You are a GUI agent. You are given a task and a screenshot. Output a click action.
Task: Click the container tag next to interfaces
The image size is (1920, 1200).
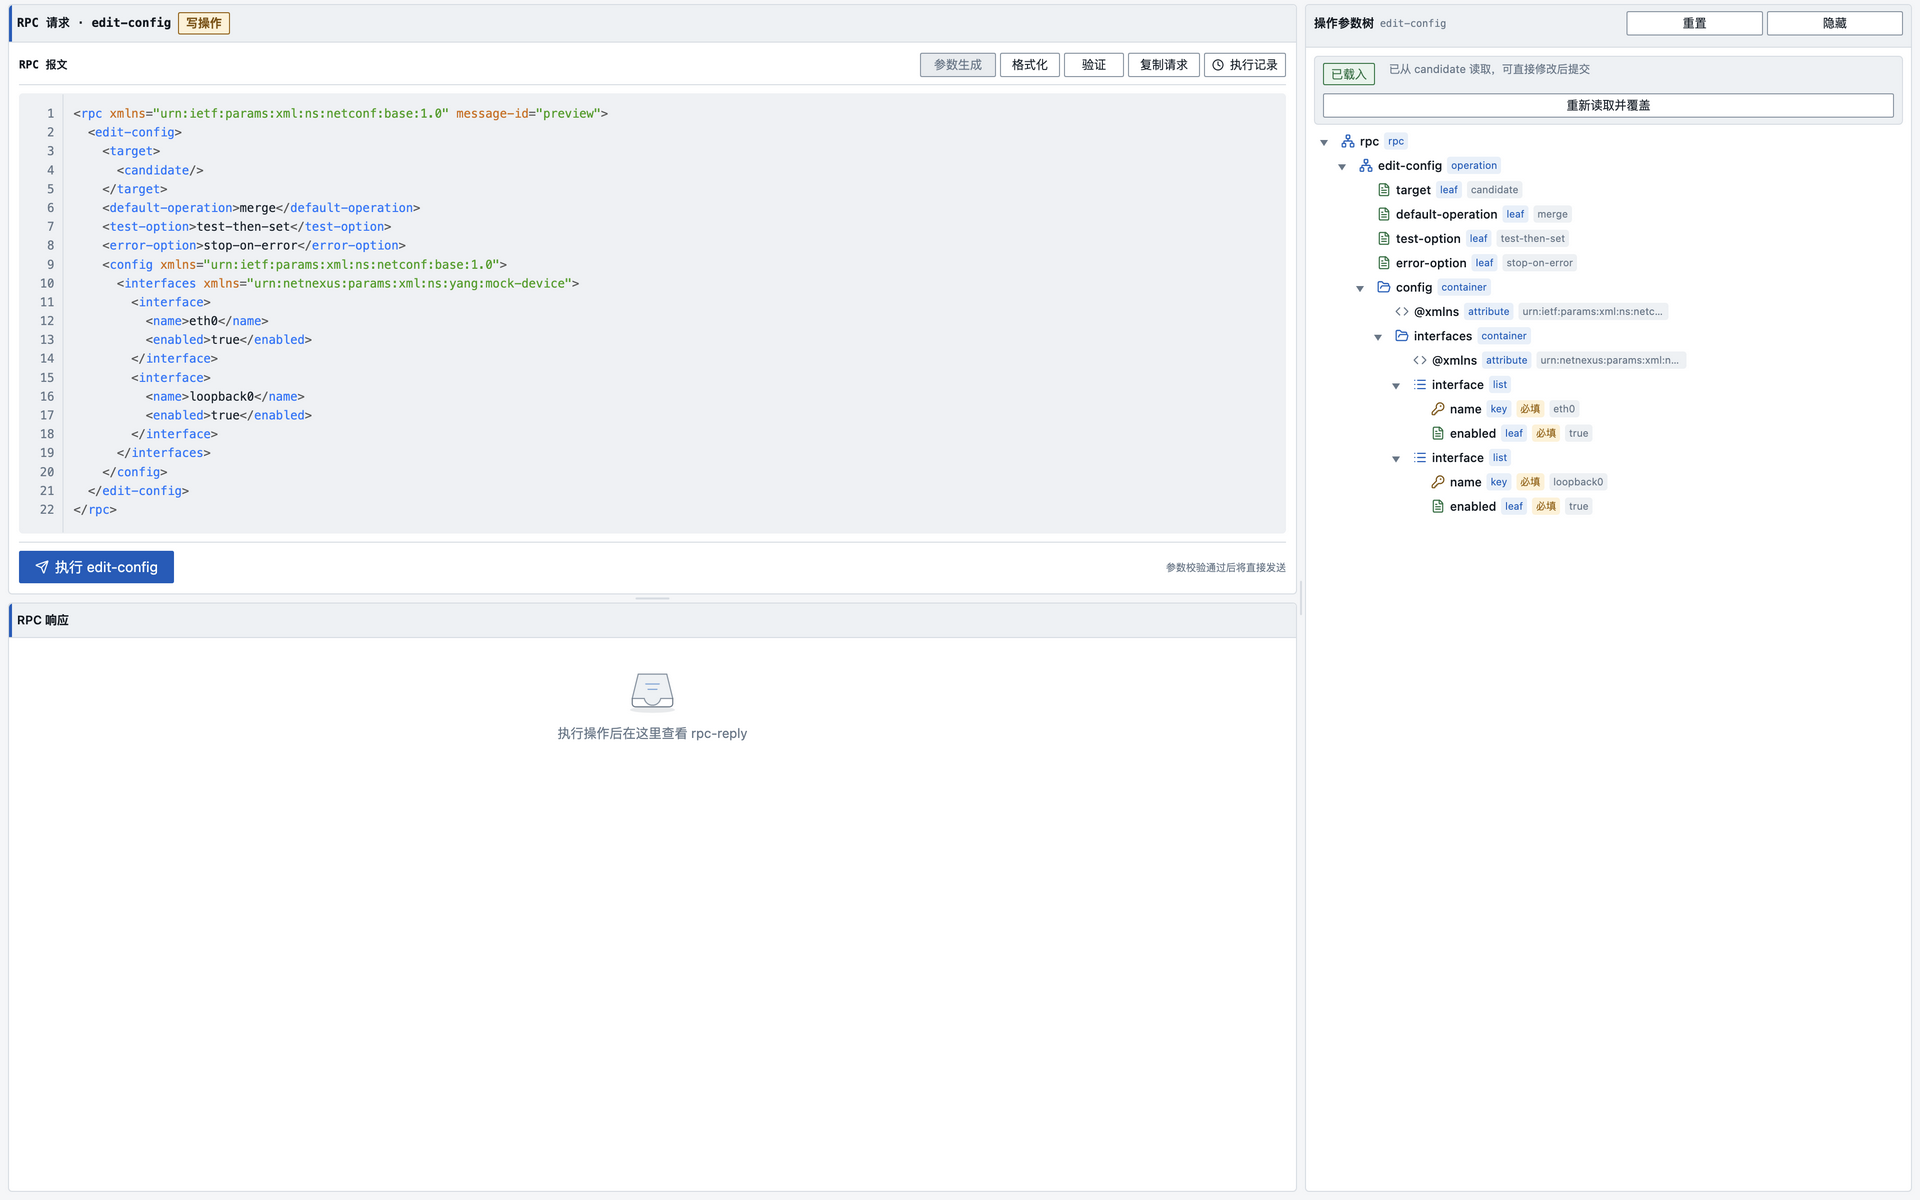pos(1503,336)
